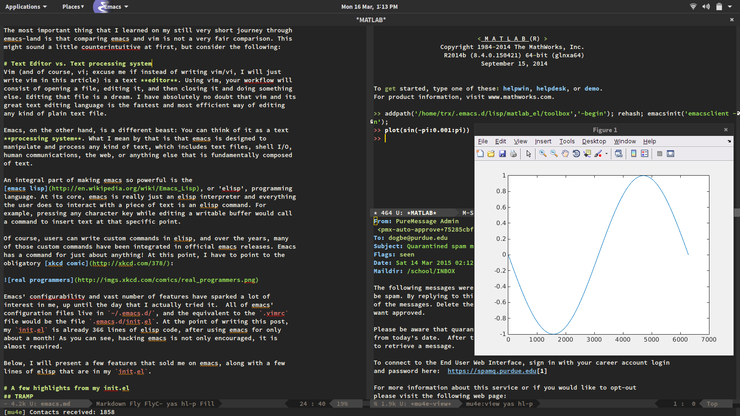Click the Link Plot icon
This screenshot has width=740, height=416.
[x=618, y=154]
